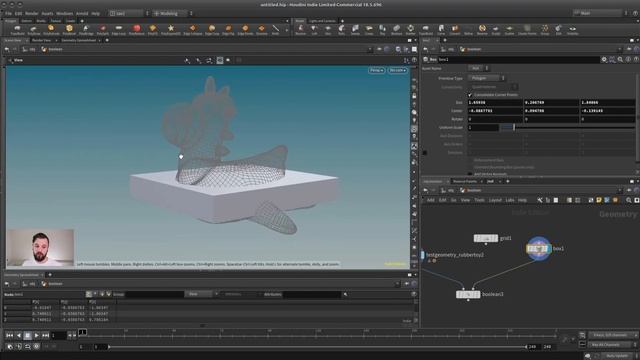Click the network editor magnifier search icon
The width and height of the screenshot is (640, 360).
[629, 200]
